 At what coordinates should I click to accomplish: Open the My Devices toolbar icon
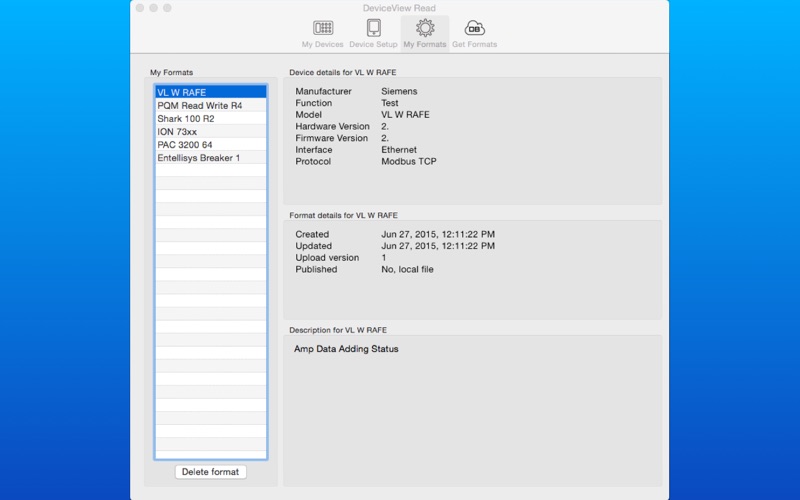323,29
